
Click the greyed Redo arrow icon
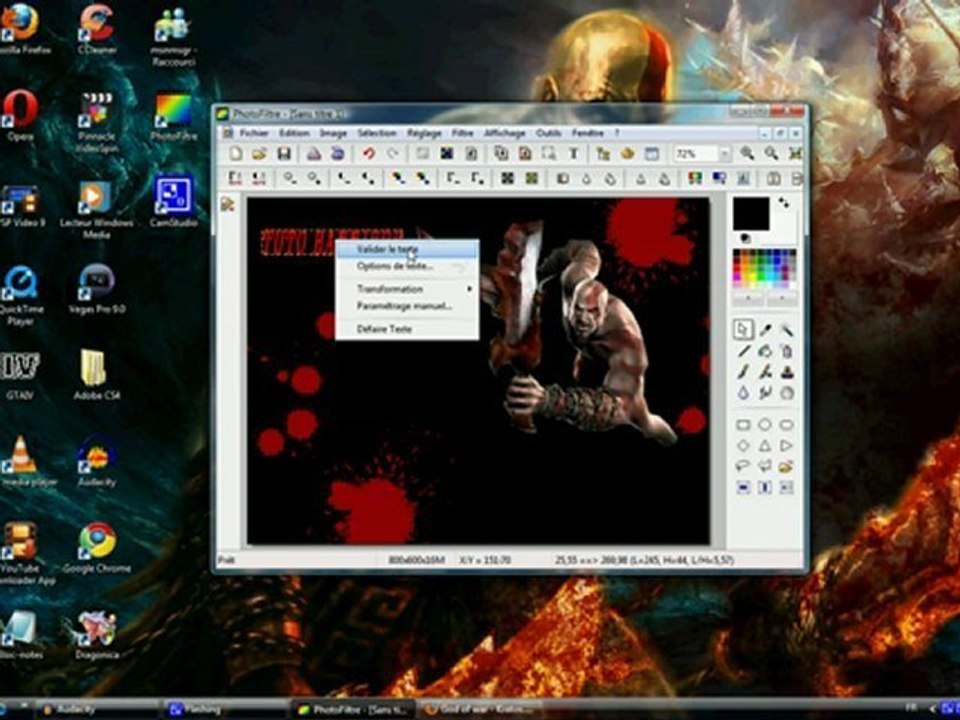(392, 154)
